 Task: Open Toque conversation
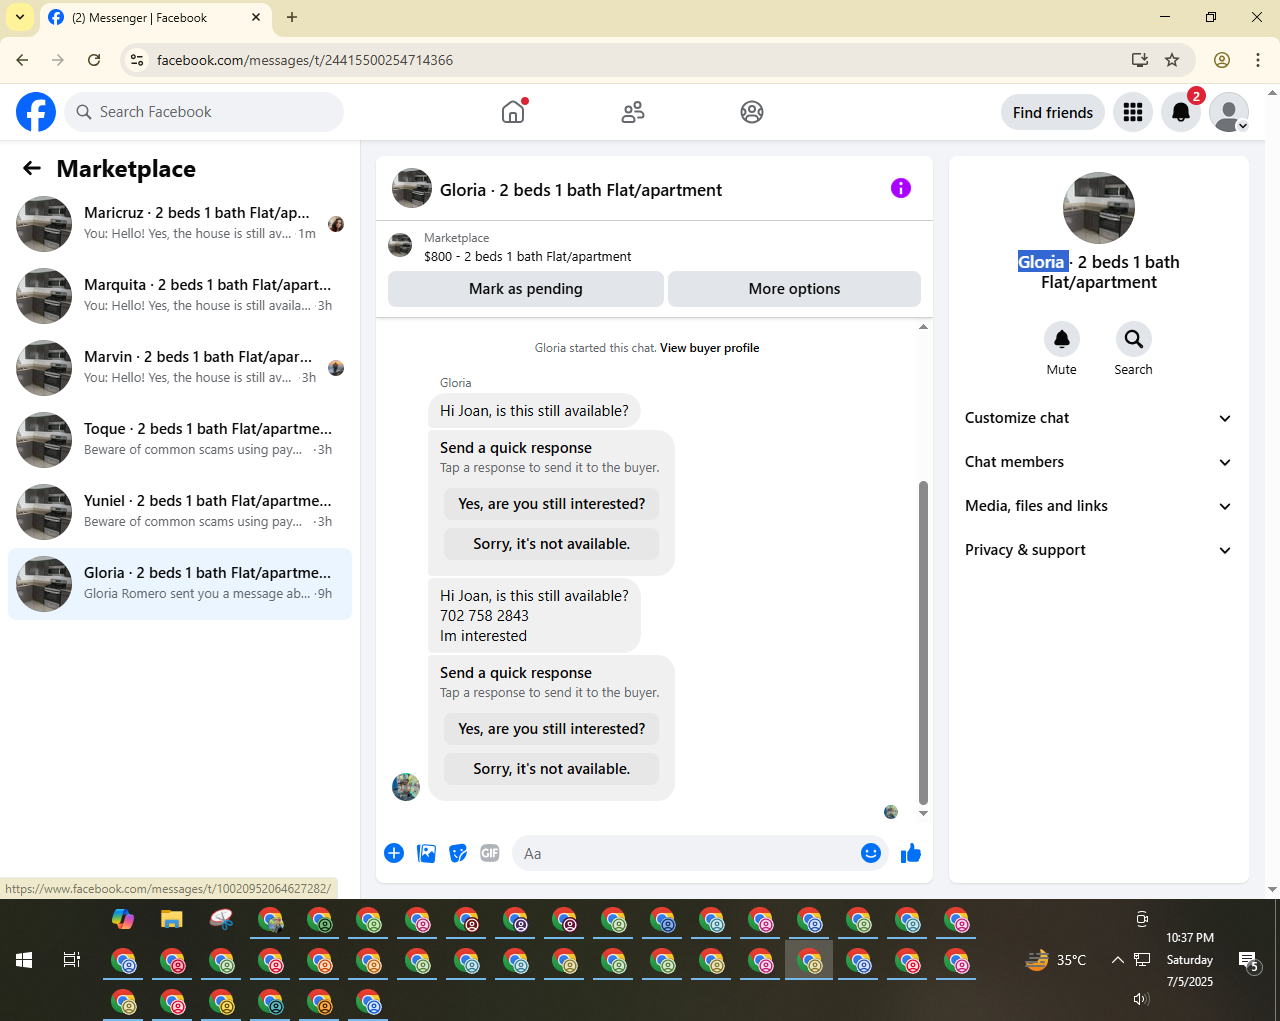(180, 440)
